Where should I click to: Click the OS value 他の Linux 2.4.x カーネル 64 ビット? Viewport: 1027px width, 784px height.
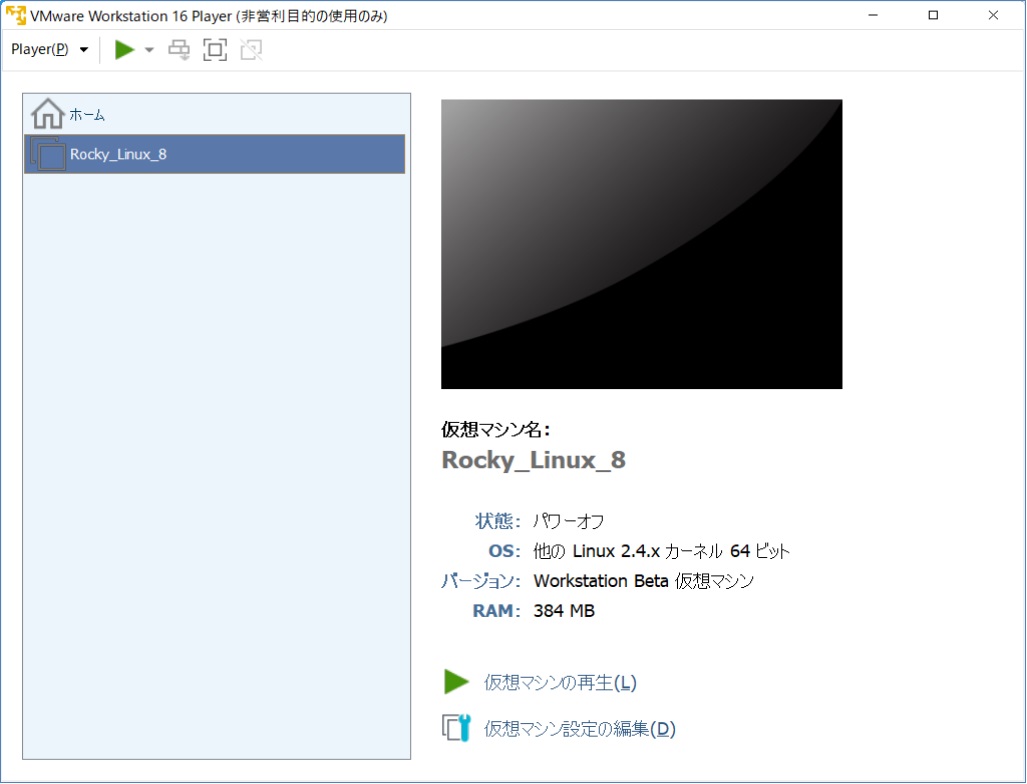[x=662, y=551]
